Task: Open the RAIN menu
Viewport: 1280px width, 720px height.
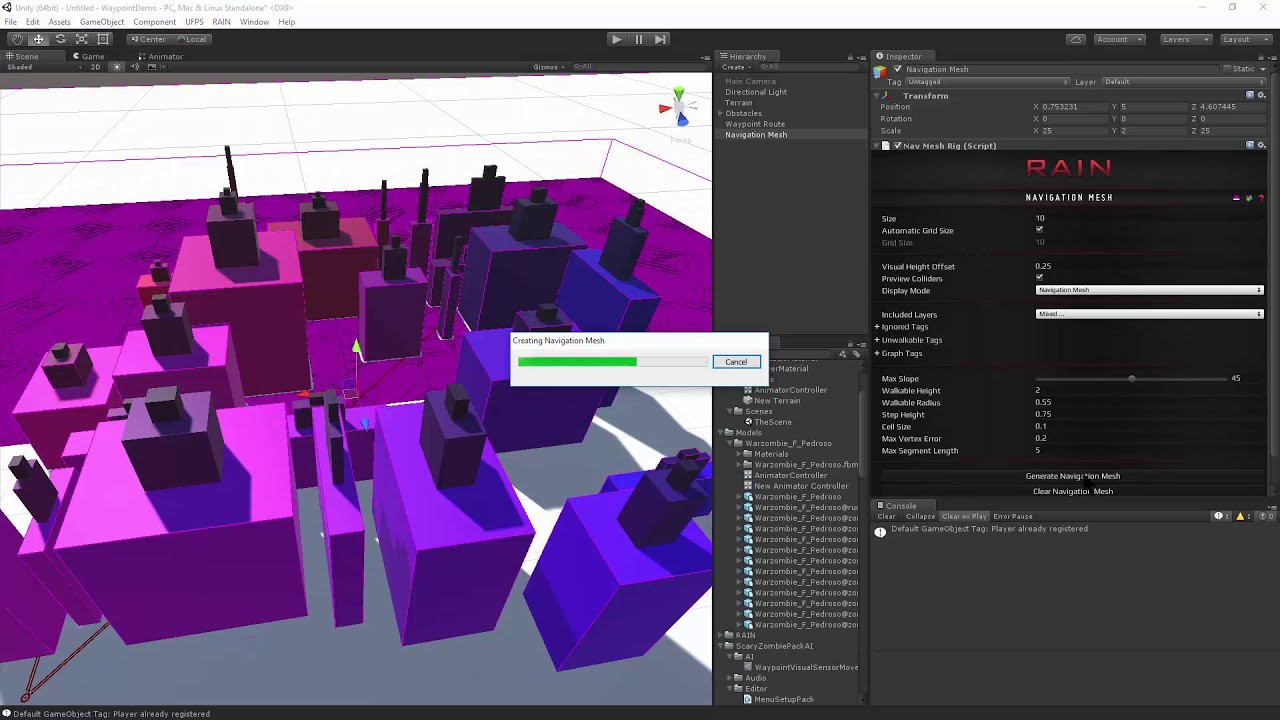Action: [221, 21]
